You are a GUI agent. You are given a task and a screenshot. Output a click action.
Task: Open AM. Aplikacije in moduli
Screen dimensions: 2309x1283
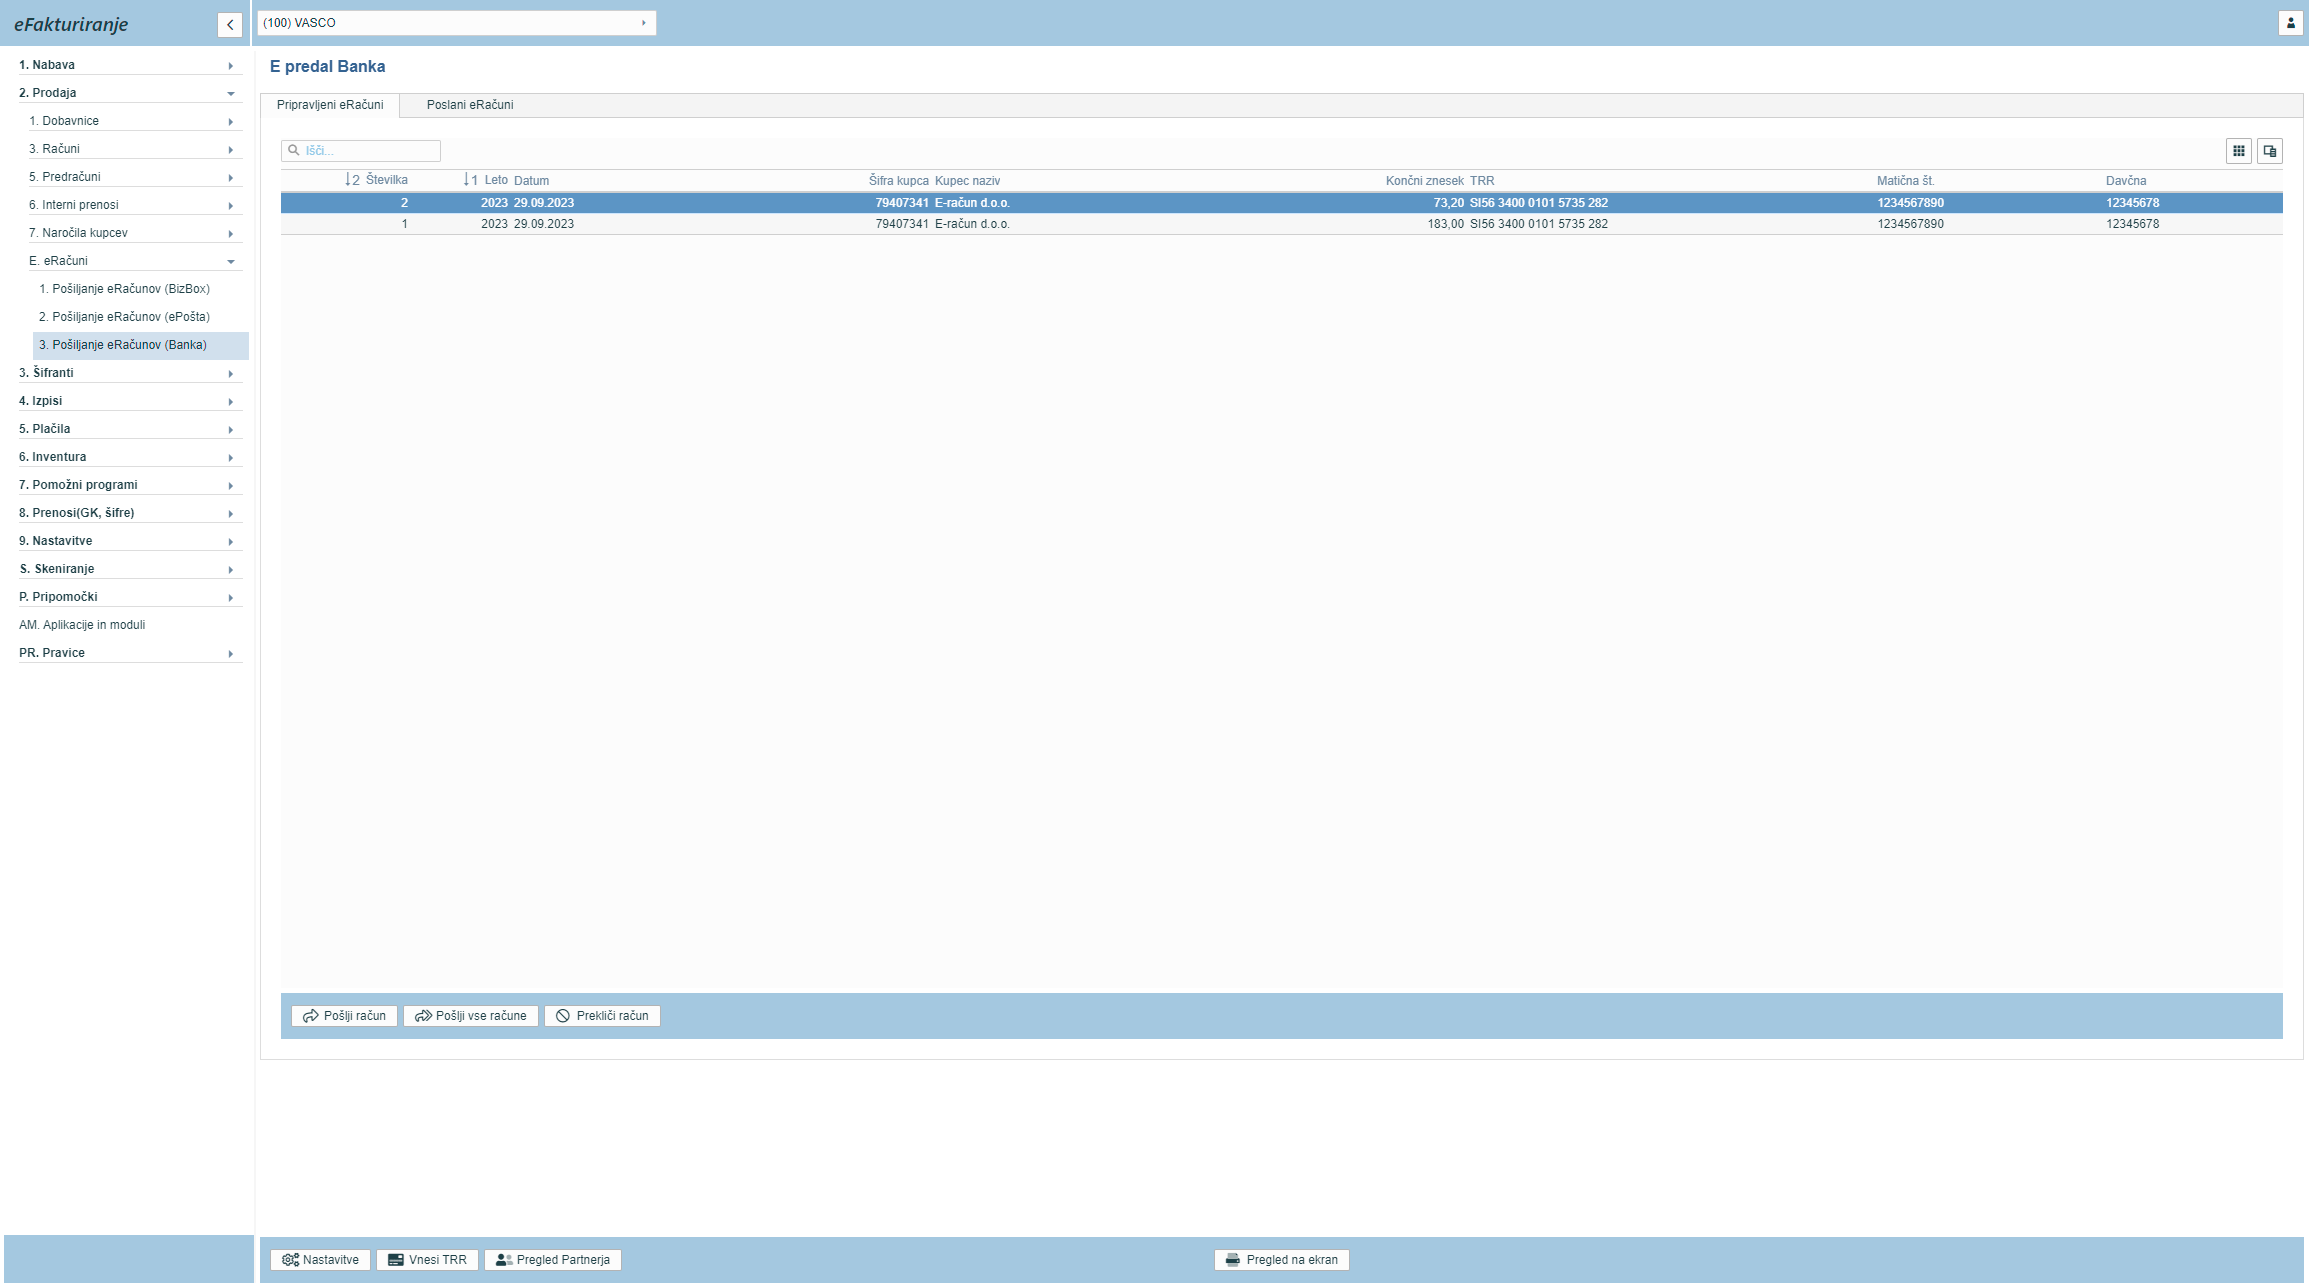(82, 625)
